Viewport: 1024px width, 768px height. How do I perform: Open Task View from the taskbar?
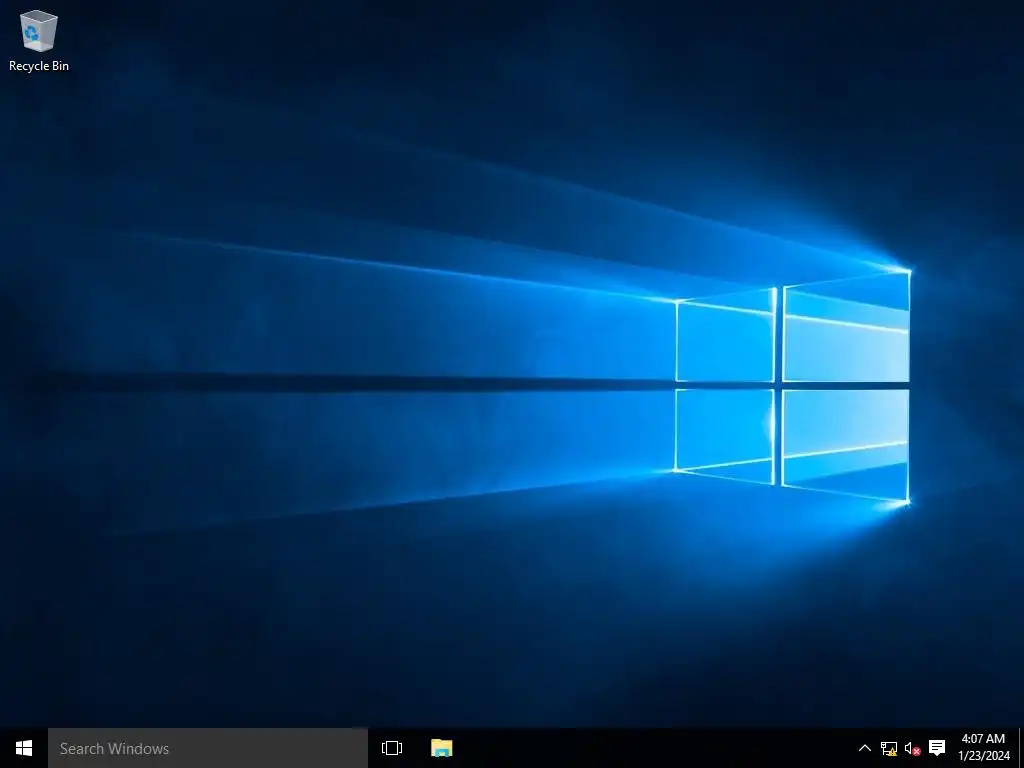click(392, 748)
